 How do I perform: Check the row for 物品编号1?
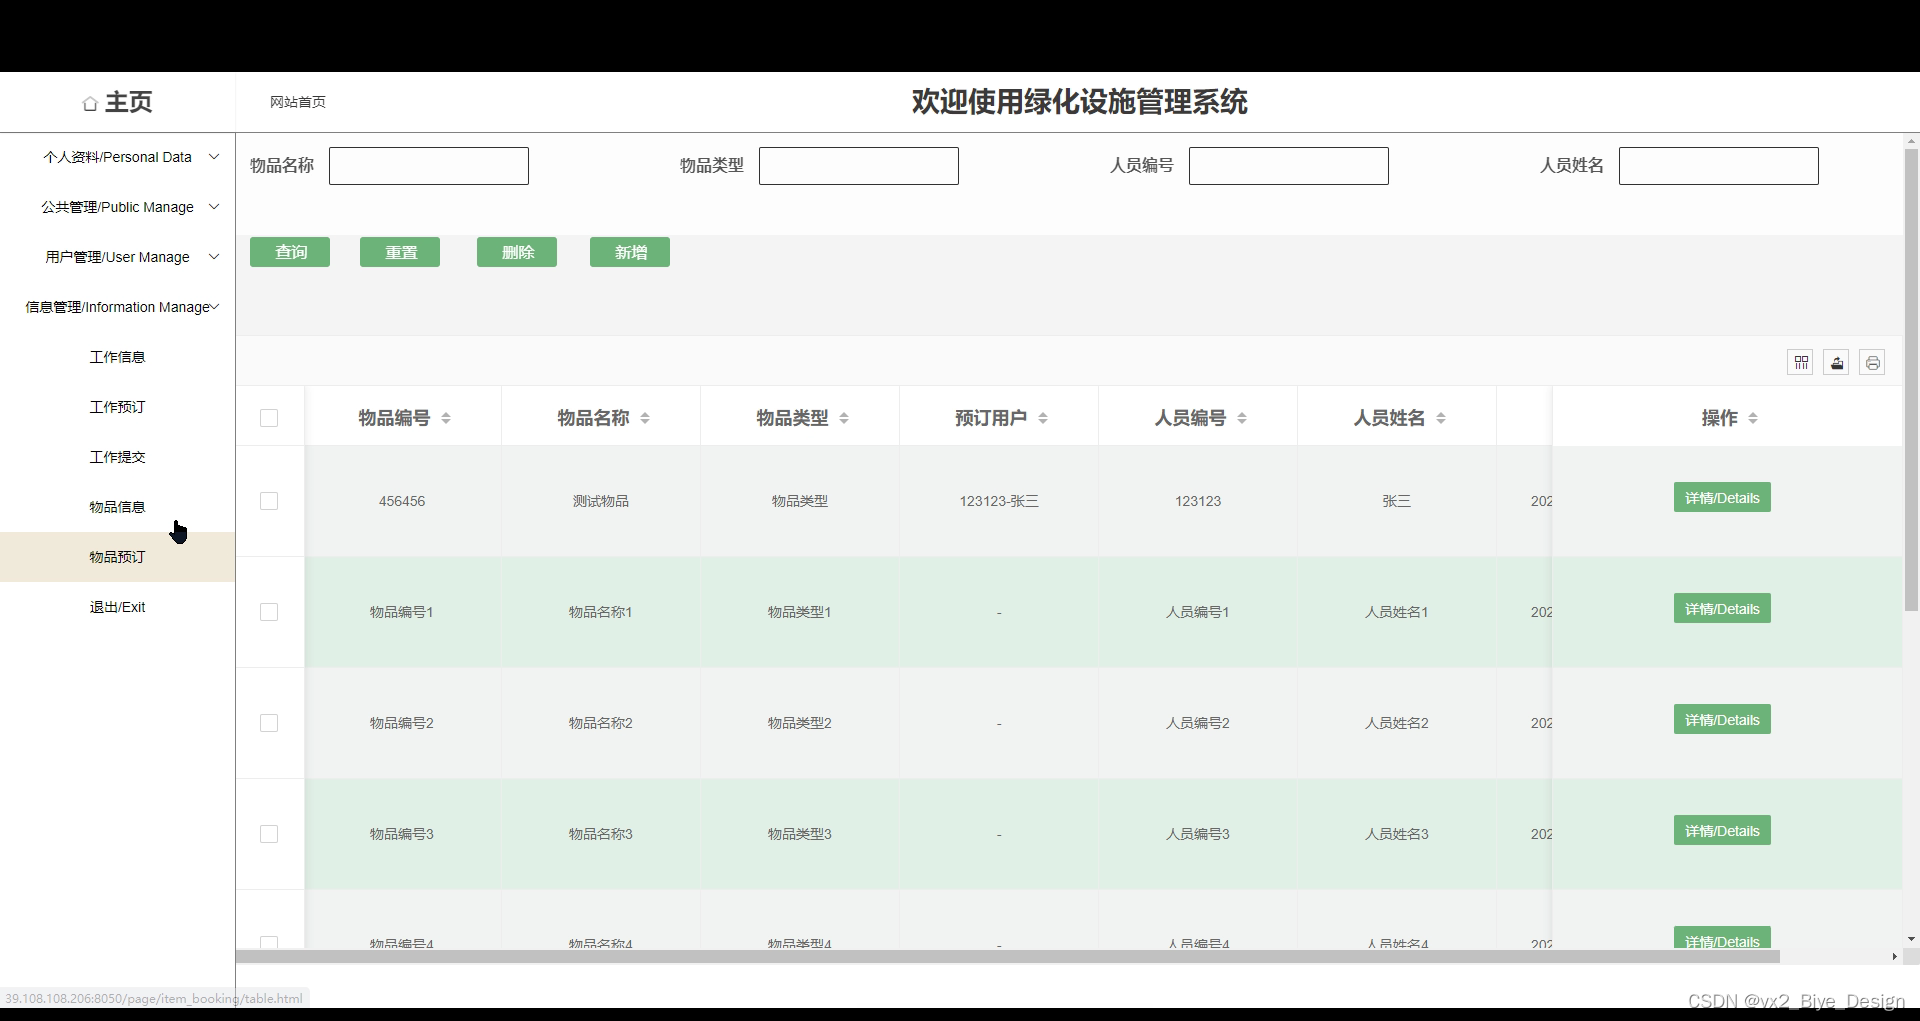(269, 612)
